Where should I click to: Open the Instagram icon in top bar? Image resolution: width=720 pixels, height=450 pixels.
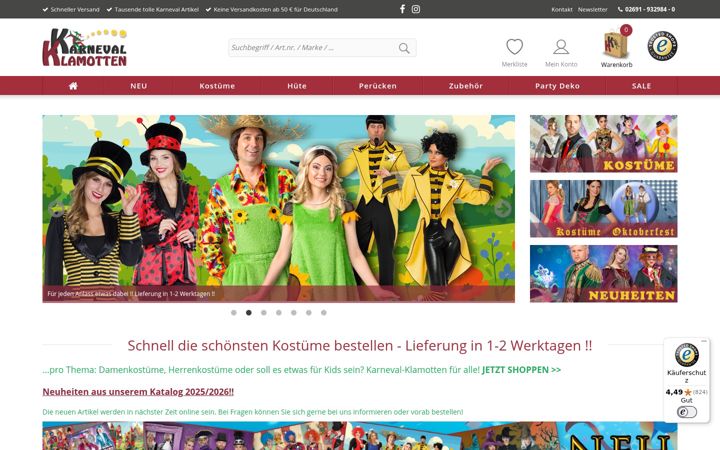[x=416, y=9]
